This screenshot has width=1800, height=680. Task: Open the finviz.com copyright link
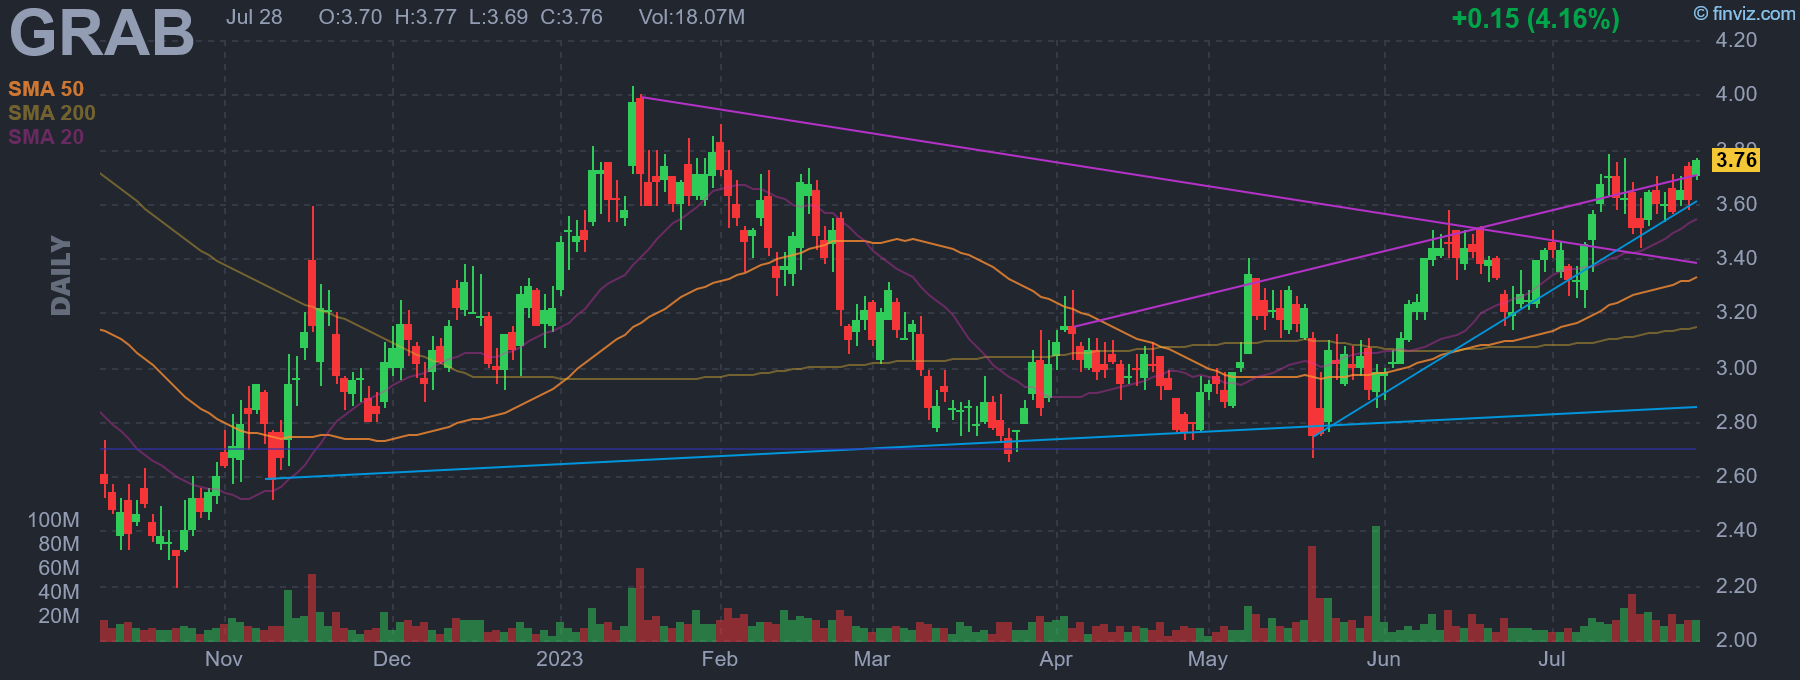point(1744,13)
